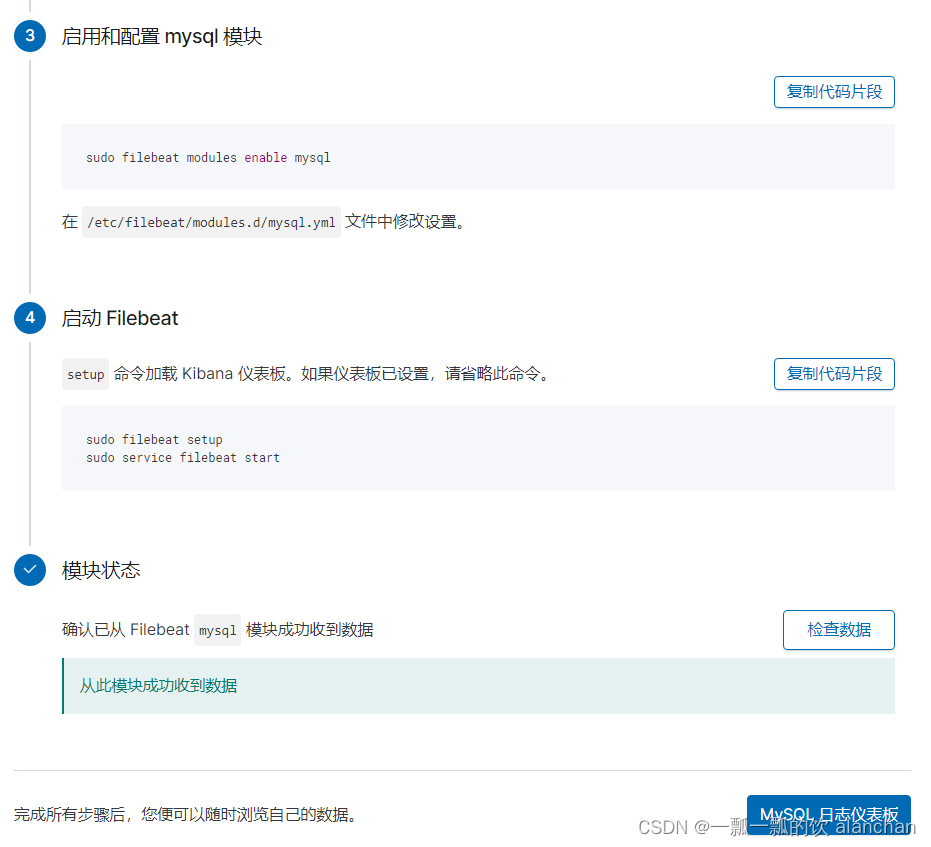Click the 检查数据 button
The image size is (931, 847).
pos(838,629)
